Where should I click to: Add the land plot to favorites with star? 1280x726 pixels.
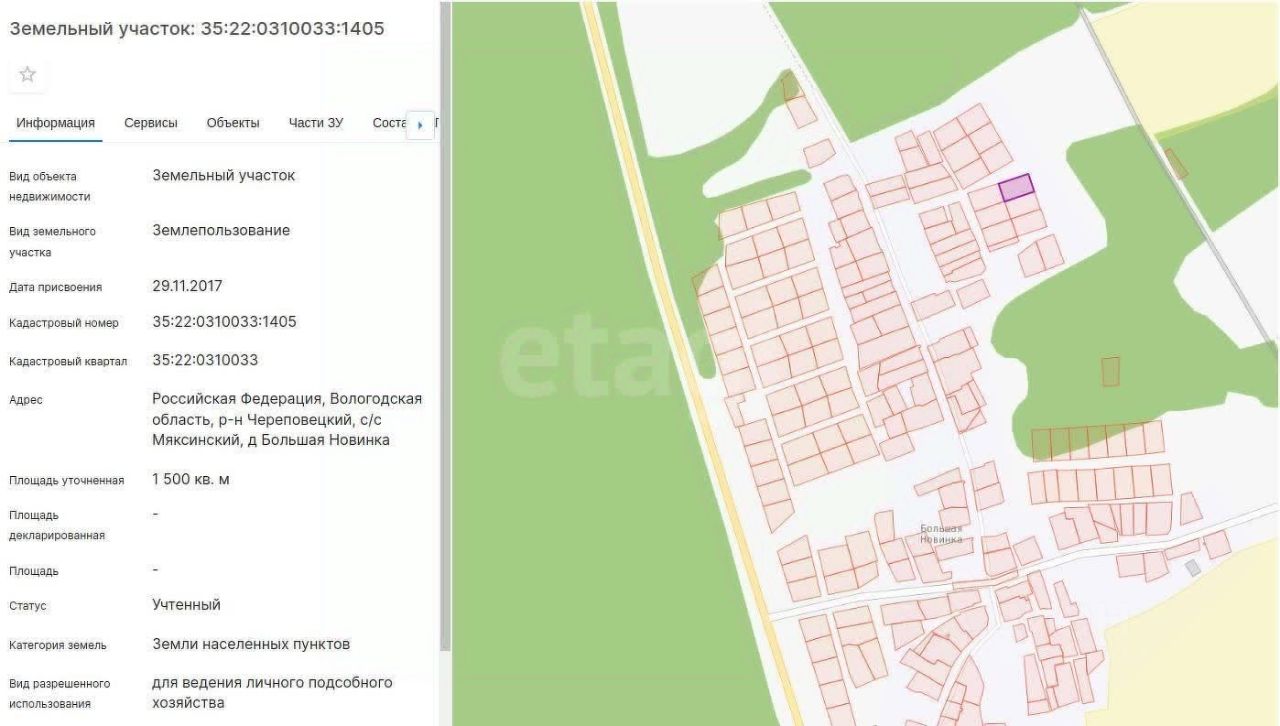coord(28,74)
